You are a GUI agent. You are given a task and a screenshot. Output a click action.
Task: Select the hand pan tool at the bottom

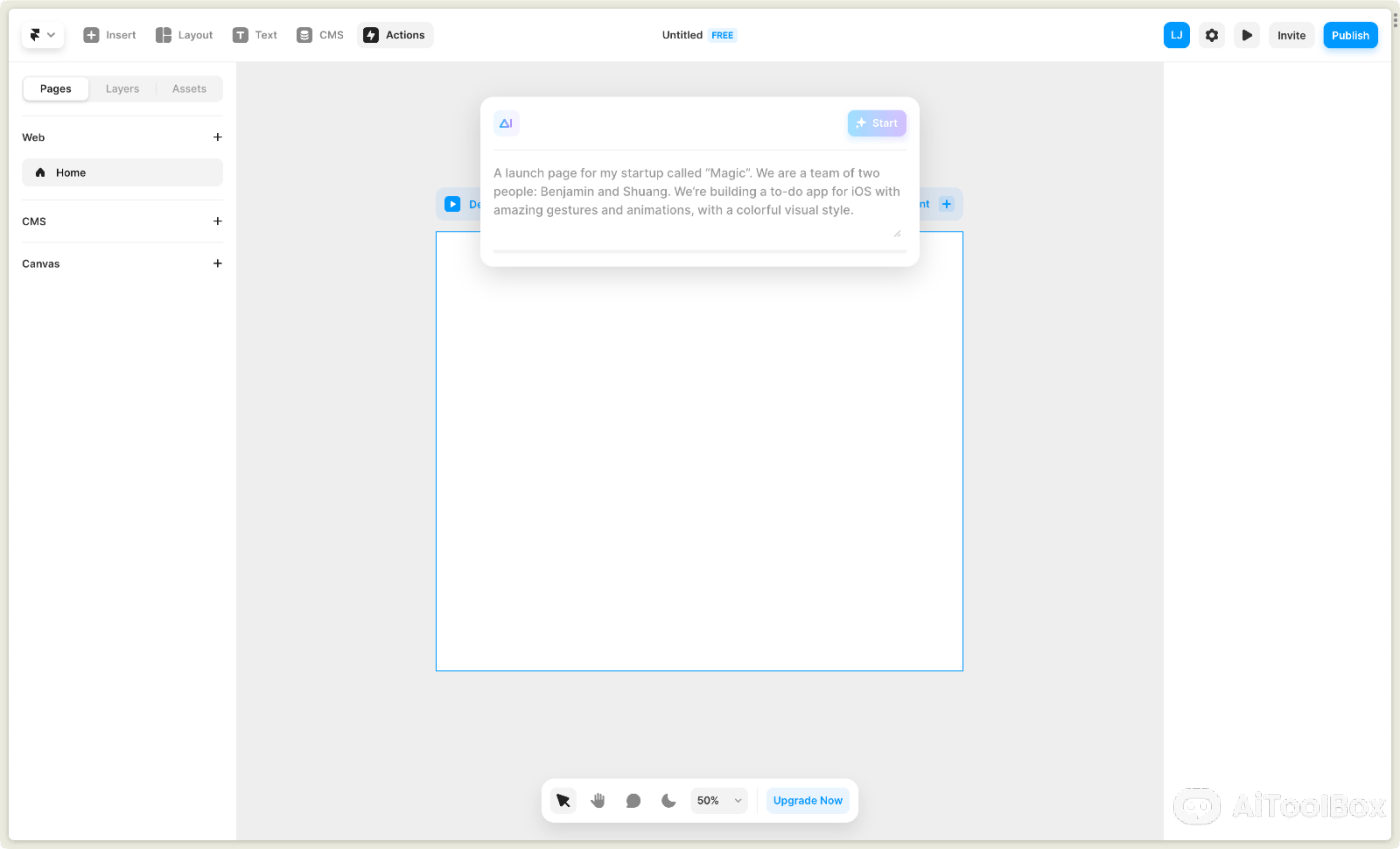(x=598, y=800)
